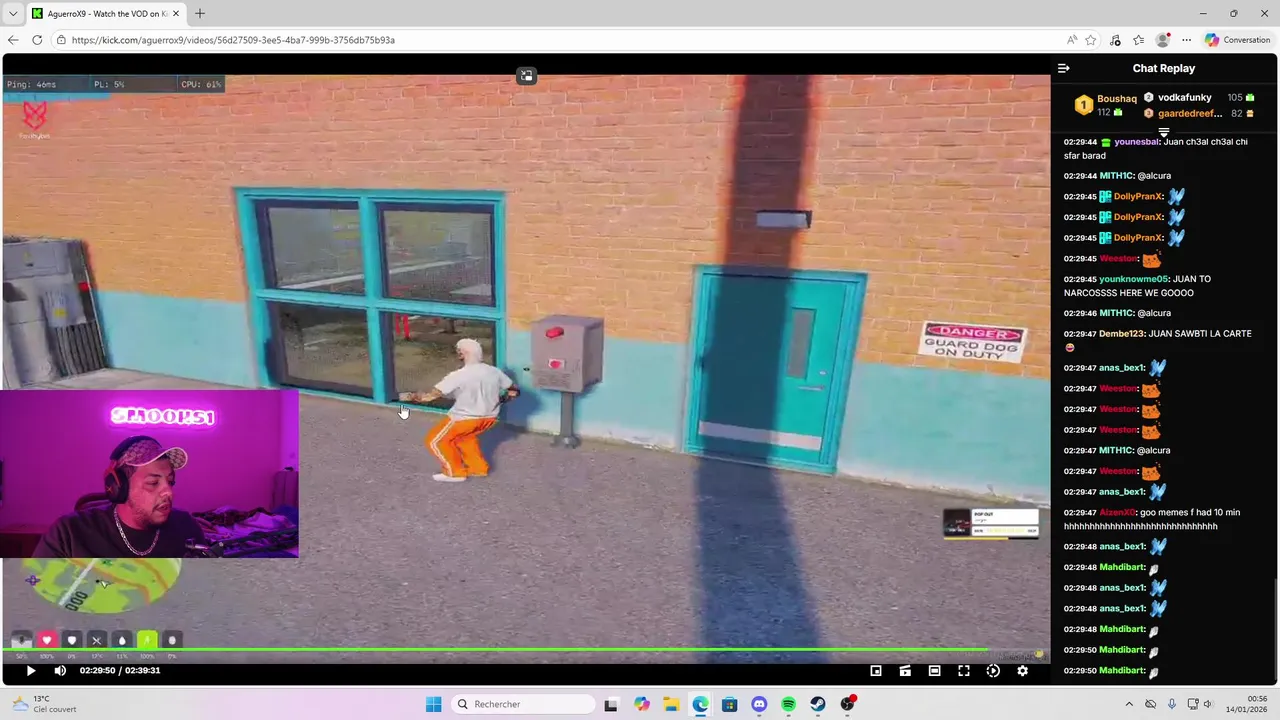View site information lock icon
The image size is (1280, 720).
61,40
